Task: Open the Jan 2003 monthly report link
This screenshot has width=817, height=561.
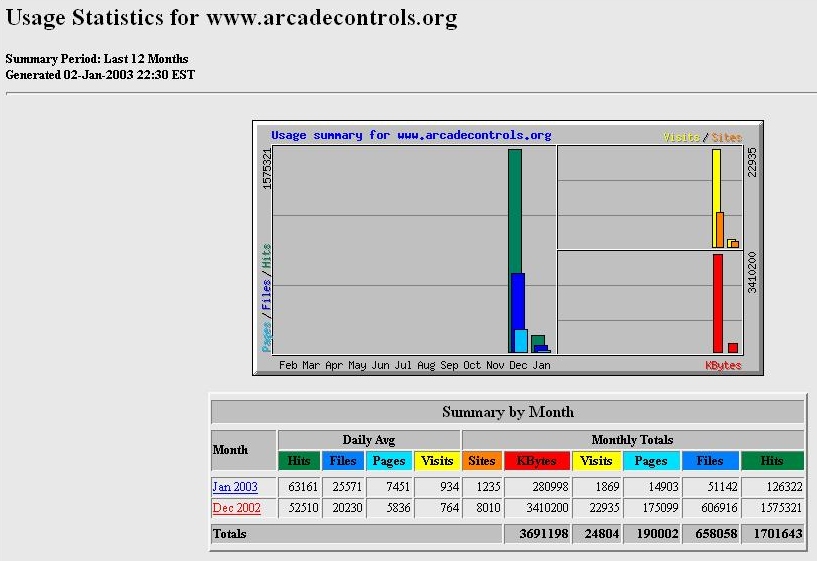Action: click(x=235, y=487)
